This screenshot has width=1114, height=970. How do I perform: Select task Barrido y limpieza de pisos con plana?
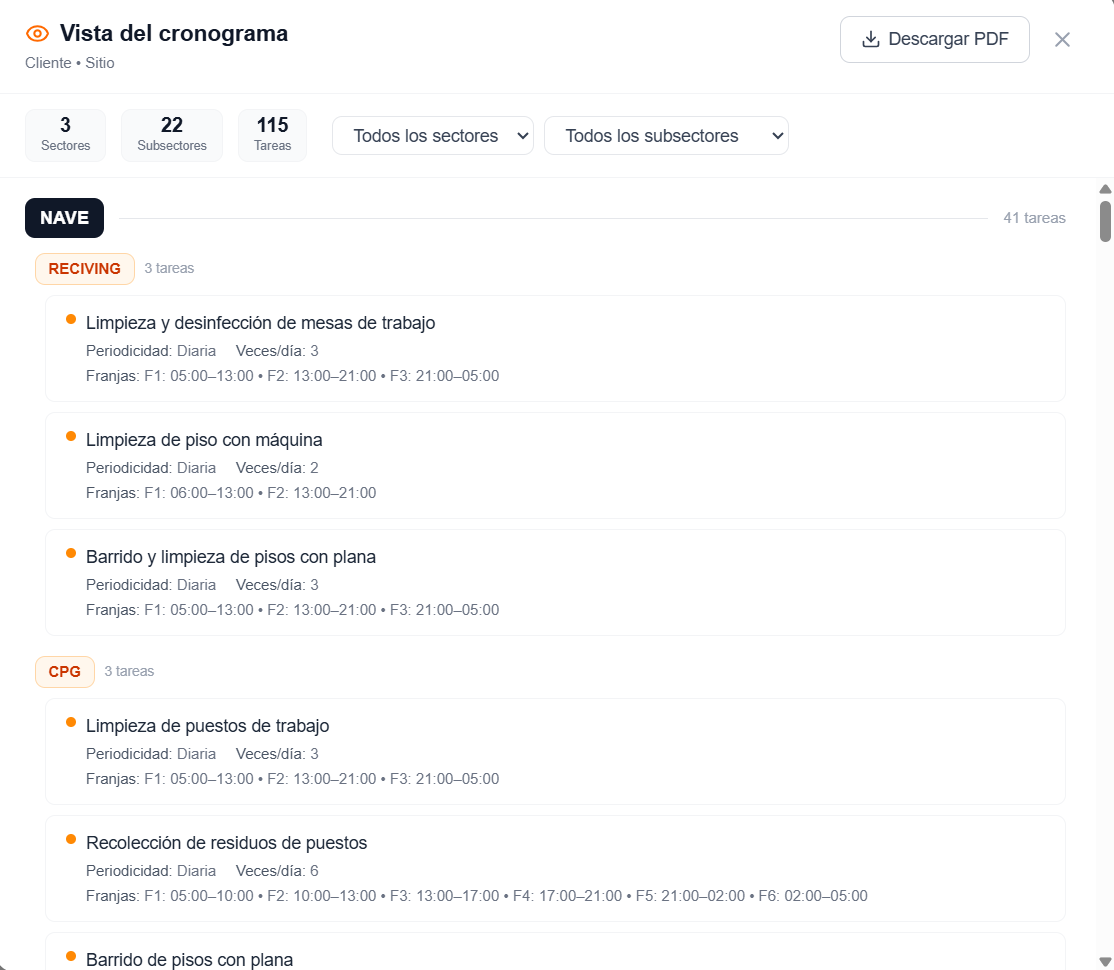(556, 583)
